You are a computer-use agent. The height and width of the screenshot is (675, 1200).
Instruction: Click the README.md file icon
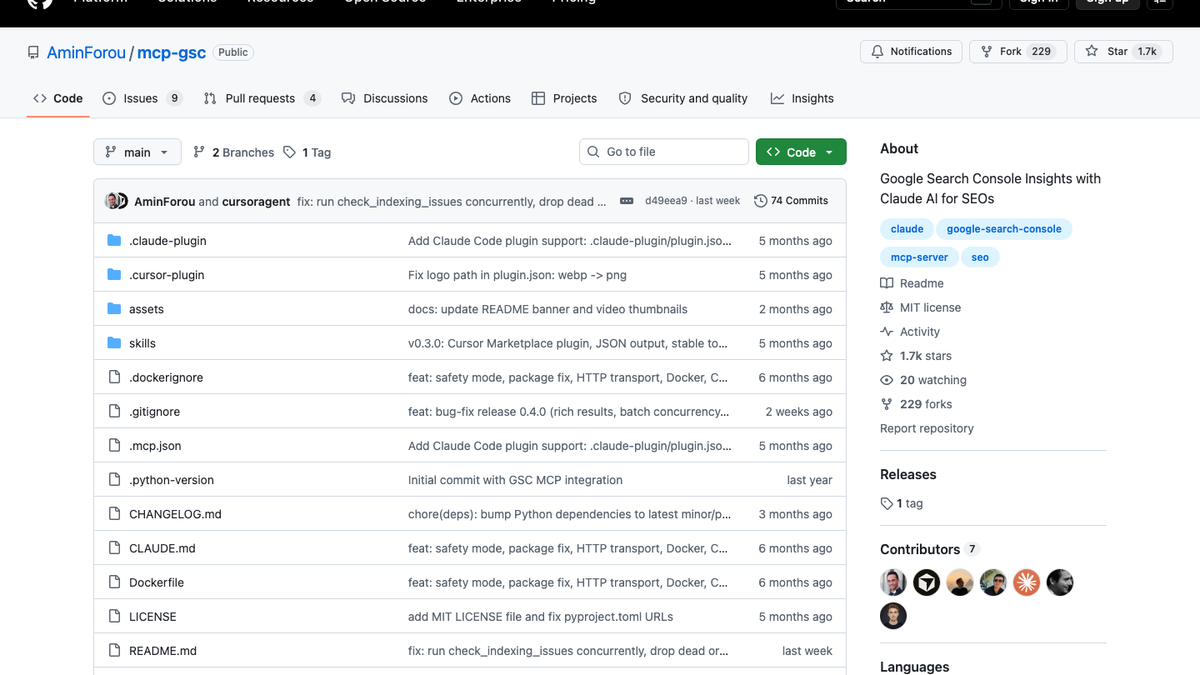click(x=114, y=650)
